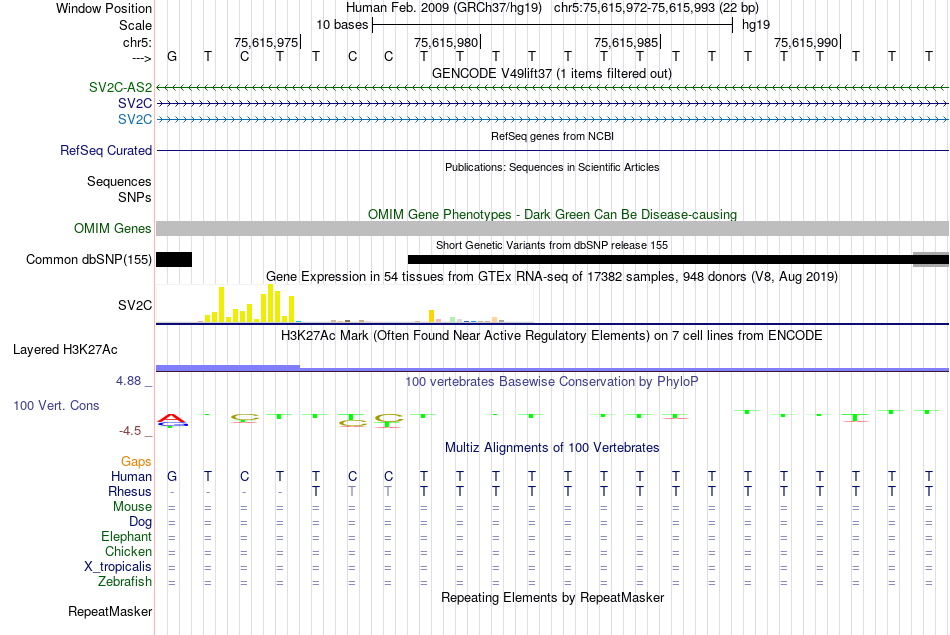This screenshot has height=635, width=950.
Task: Open the GENCODE V49lift37 track title
Action: pyautogui.click(x=552, y=73)
